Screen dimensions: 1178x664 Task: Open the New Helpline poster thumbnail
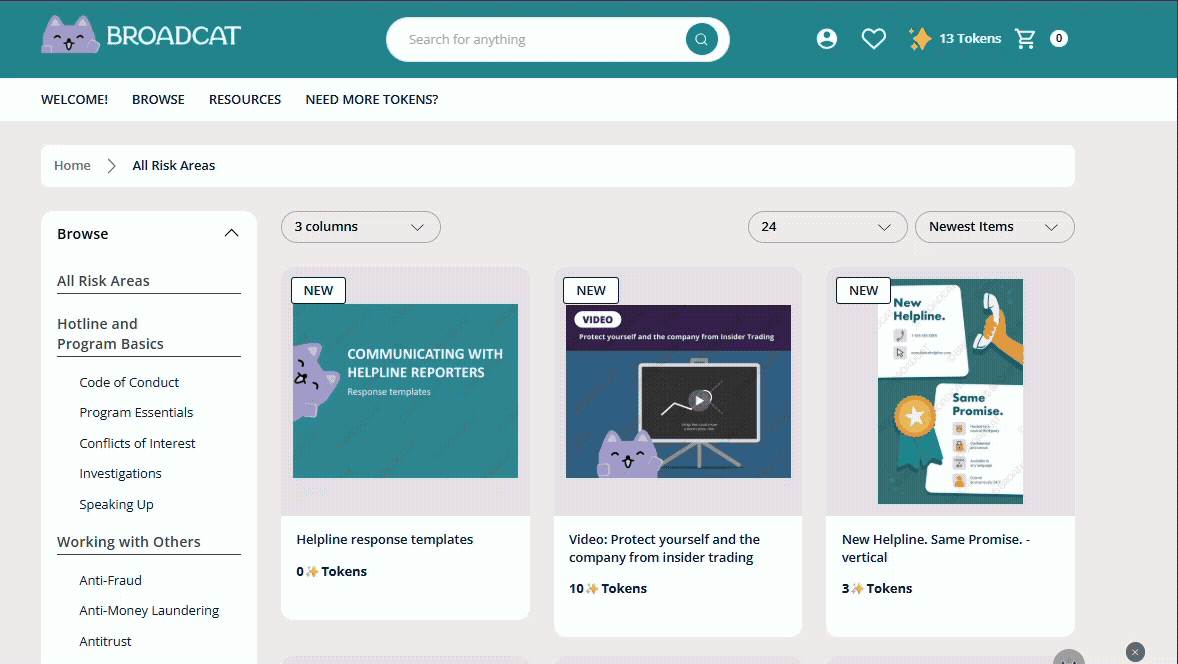950,392
